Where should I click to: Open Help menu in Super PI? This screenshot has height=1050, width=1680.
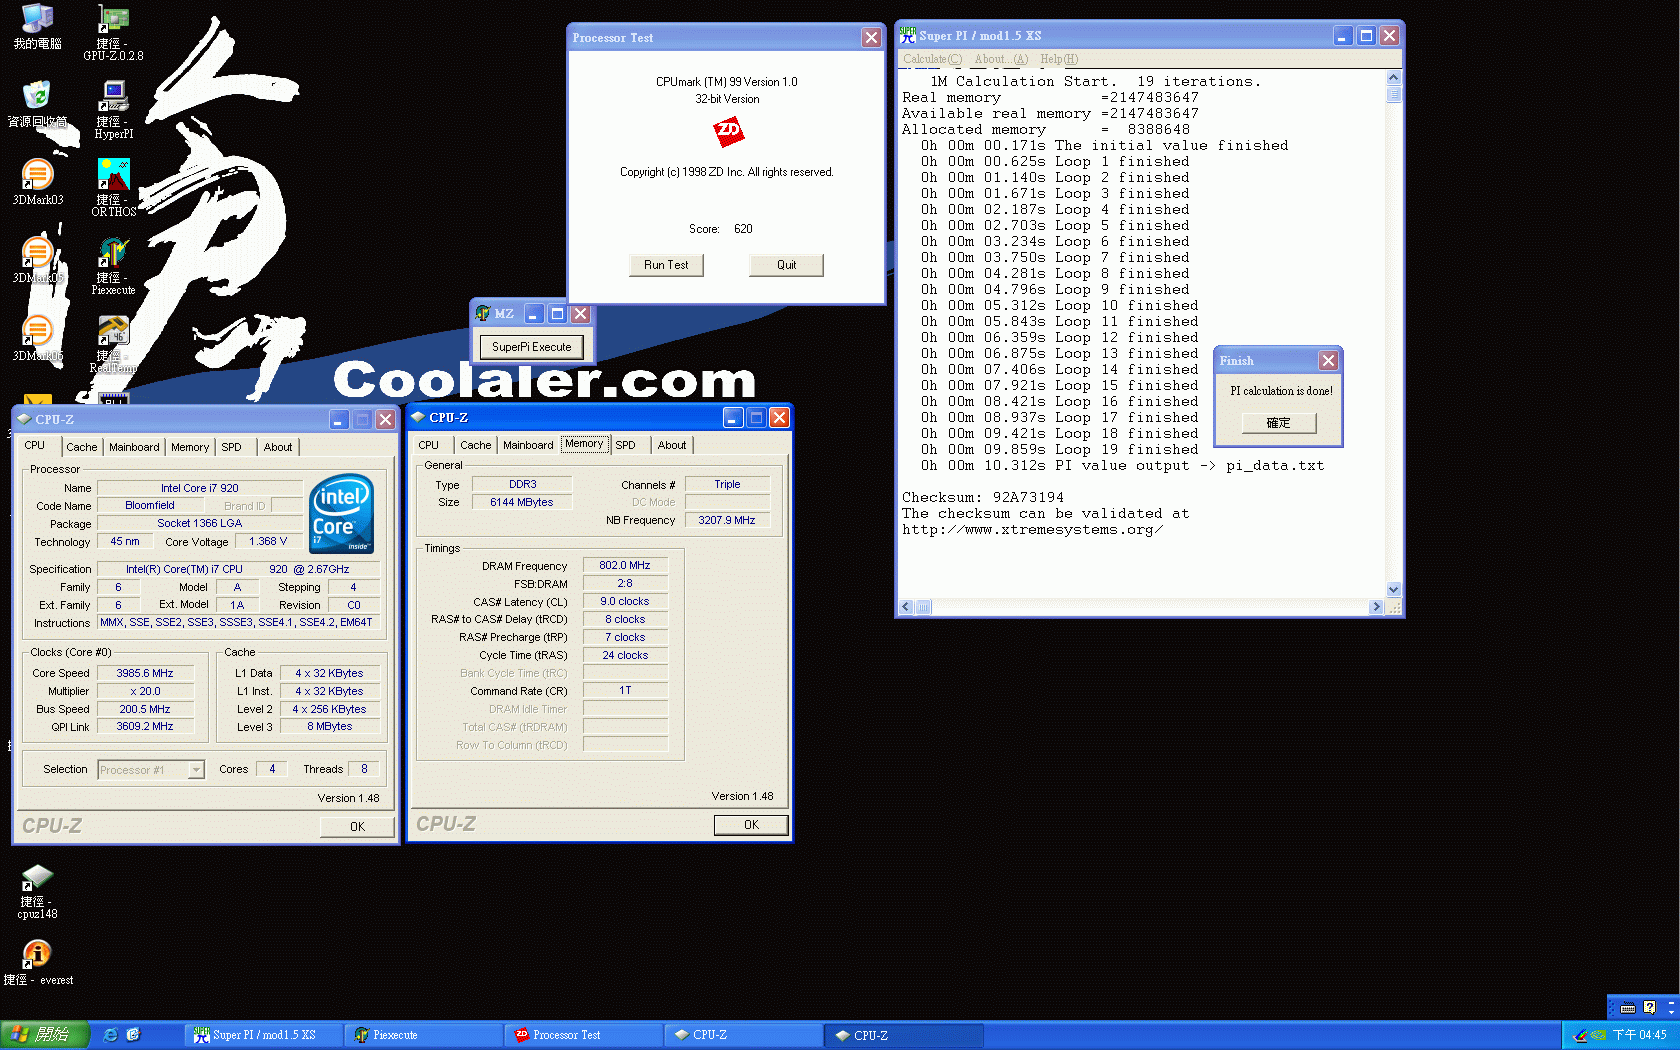(1059, 59)
